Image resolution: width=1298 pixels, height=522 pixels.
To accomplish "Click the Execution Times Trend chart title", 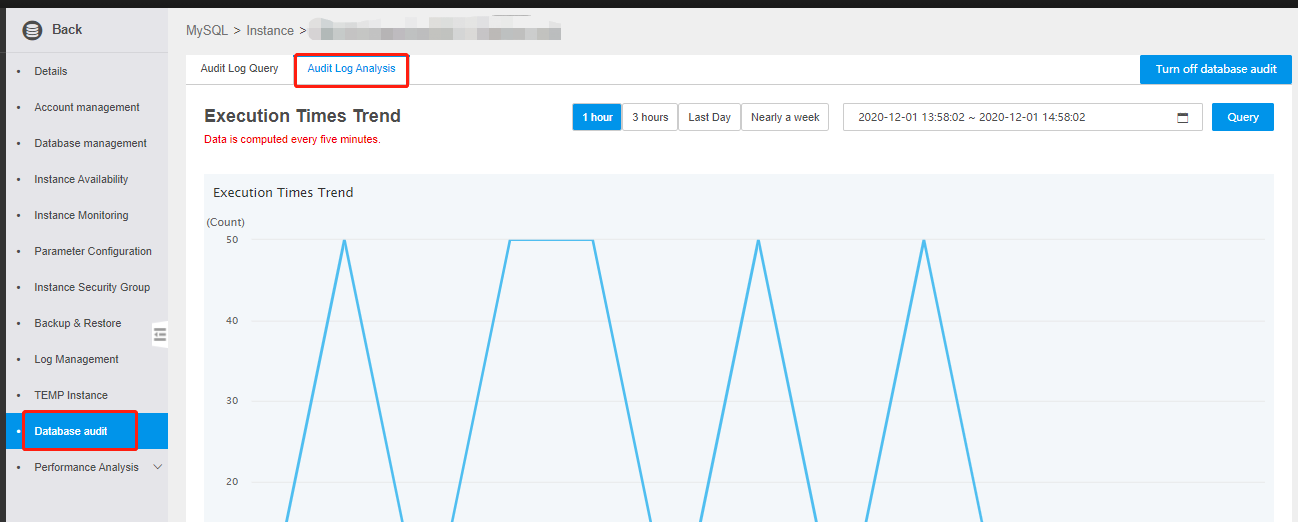I will click(x=283, y=193).
